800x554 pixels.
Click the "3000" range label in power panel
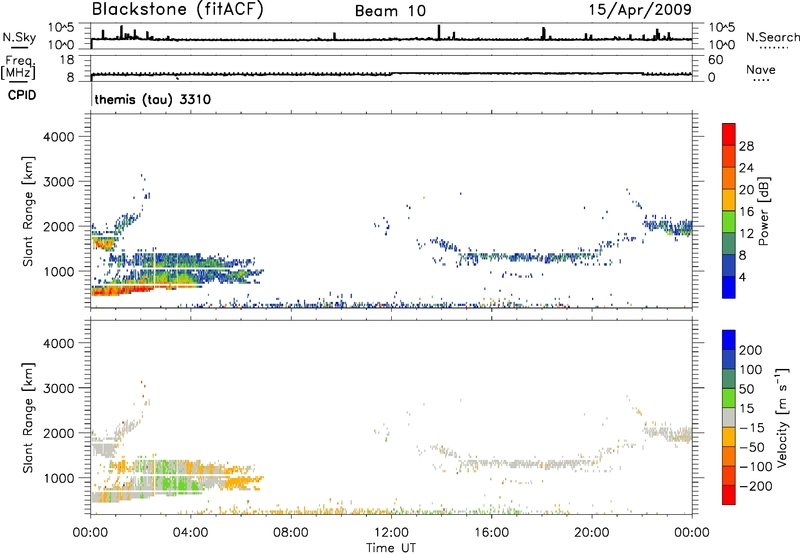(58, 182)
